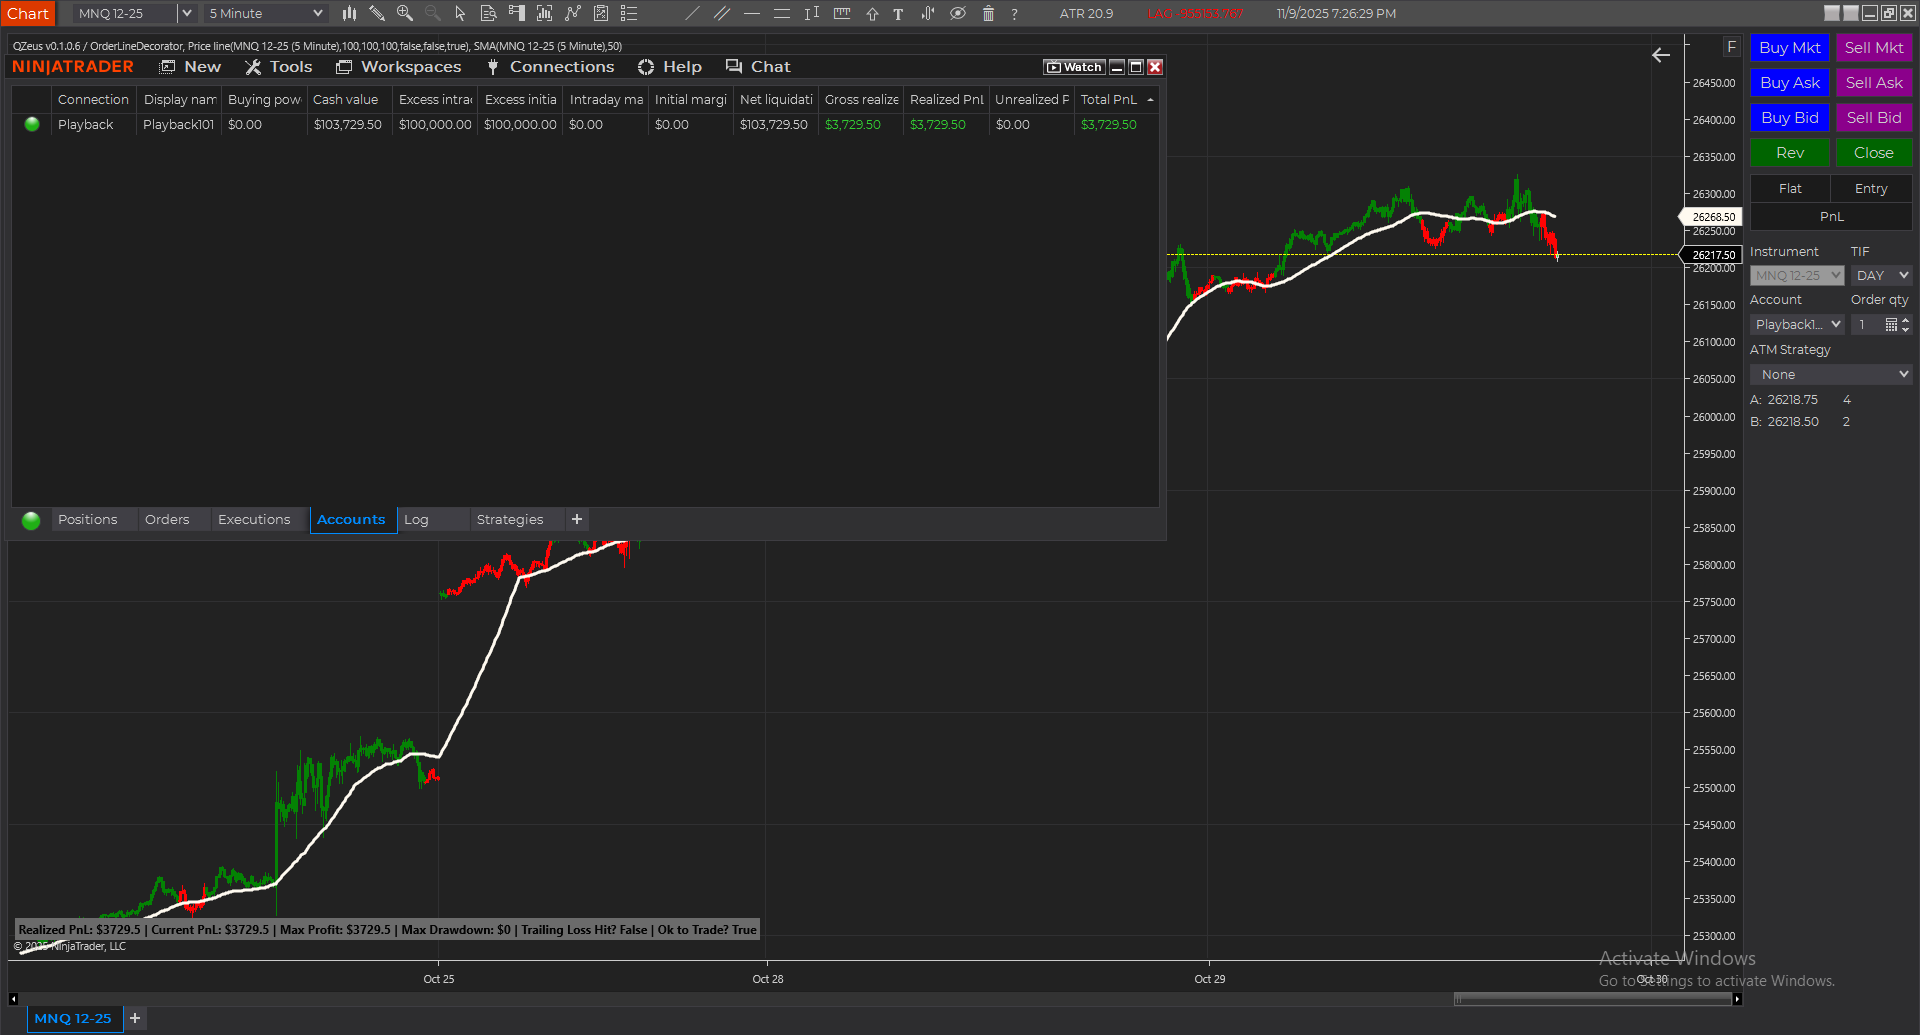Expand the ATM Strategy dropdown

coord(1831,375)
